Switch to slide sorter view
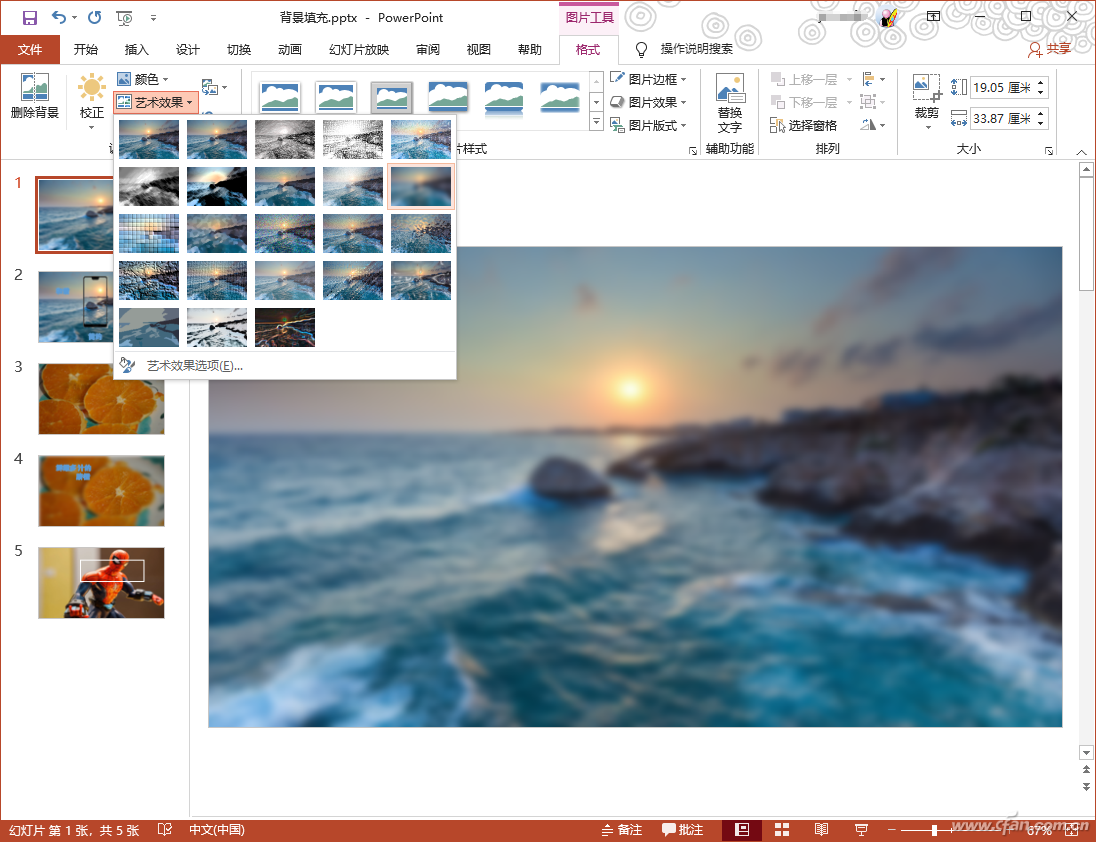The height and width of the screenshot is (842, 1096). [781, 829]
